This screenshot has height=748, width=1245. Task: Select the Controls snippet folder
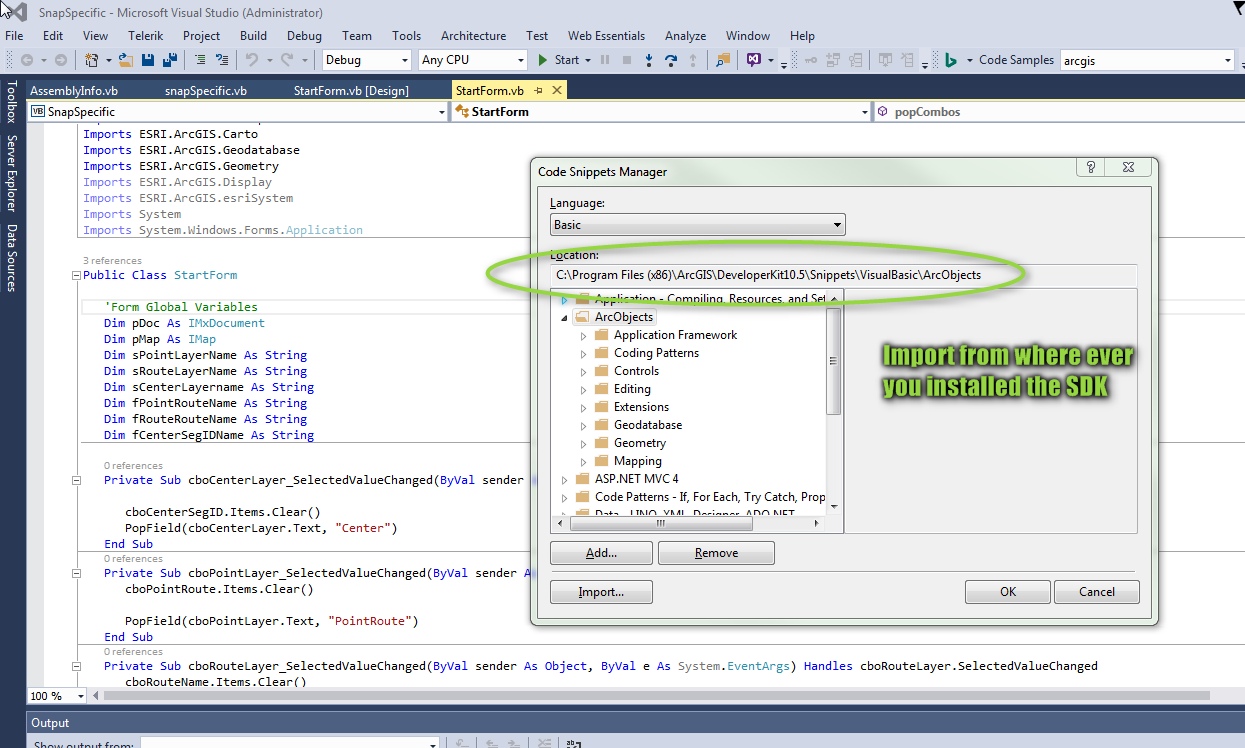[636, 371]
